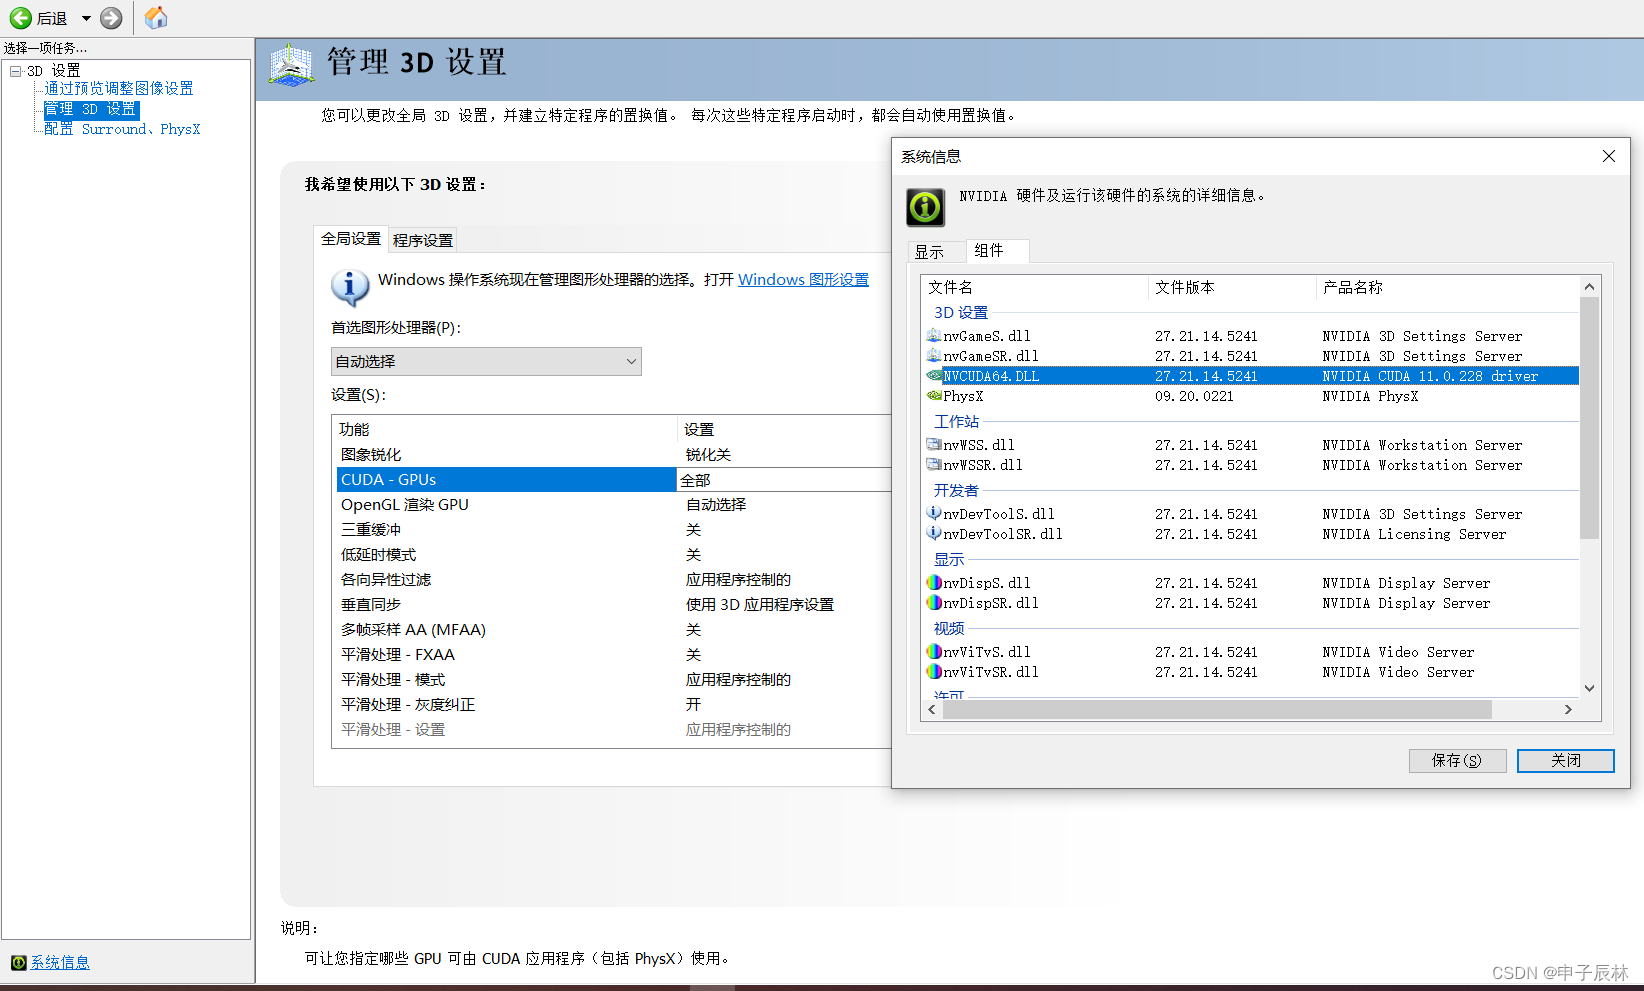This screenshot has height=991, width=1644.
Task: Click the nvDevToolSR.dll file icon
Action: 934,534
